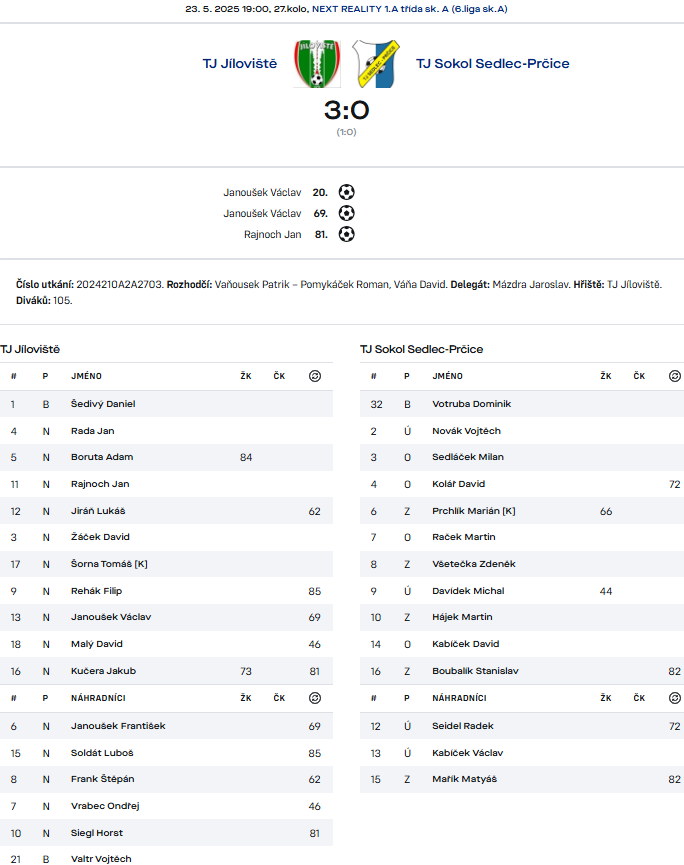684x865 pixels.
Task: Click the TJ Sokol Sedlec-Prčice team crest
Action: tap(376, 63)
